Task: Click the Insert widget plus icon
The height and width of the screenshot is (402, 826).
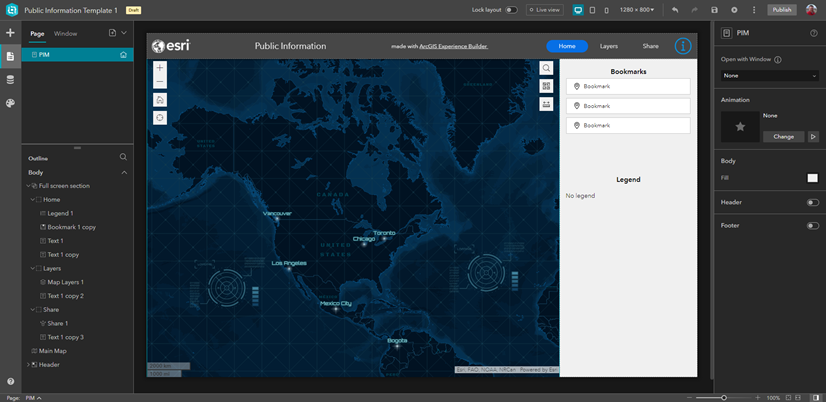Action: click(x=10, y=33)
